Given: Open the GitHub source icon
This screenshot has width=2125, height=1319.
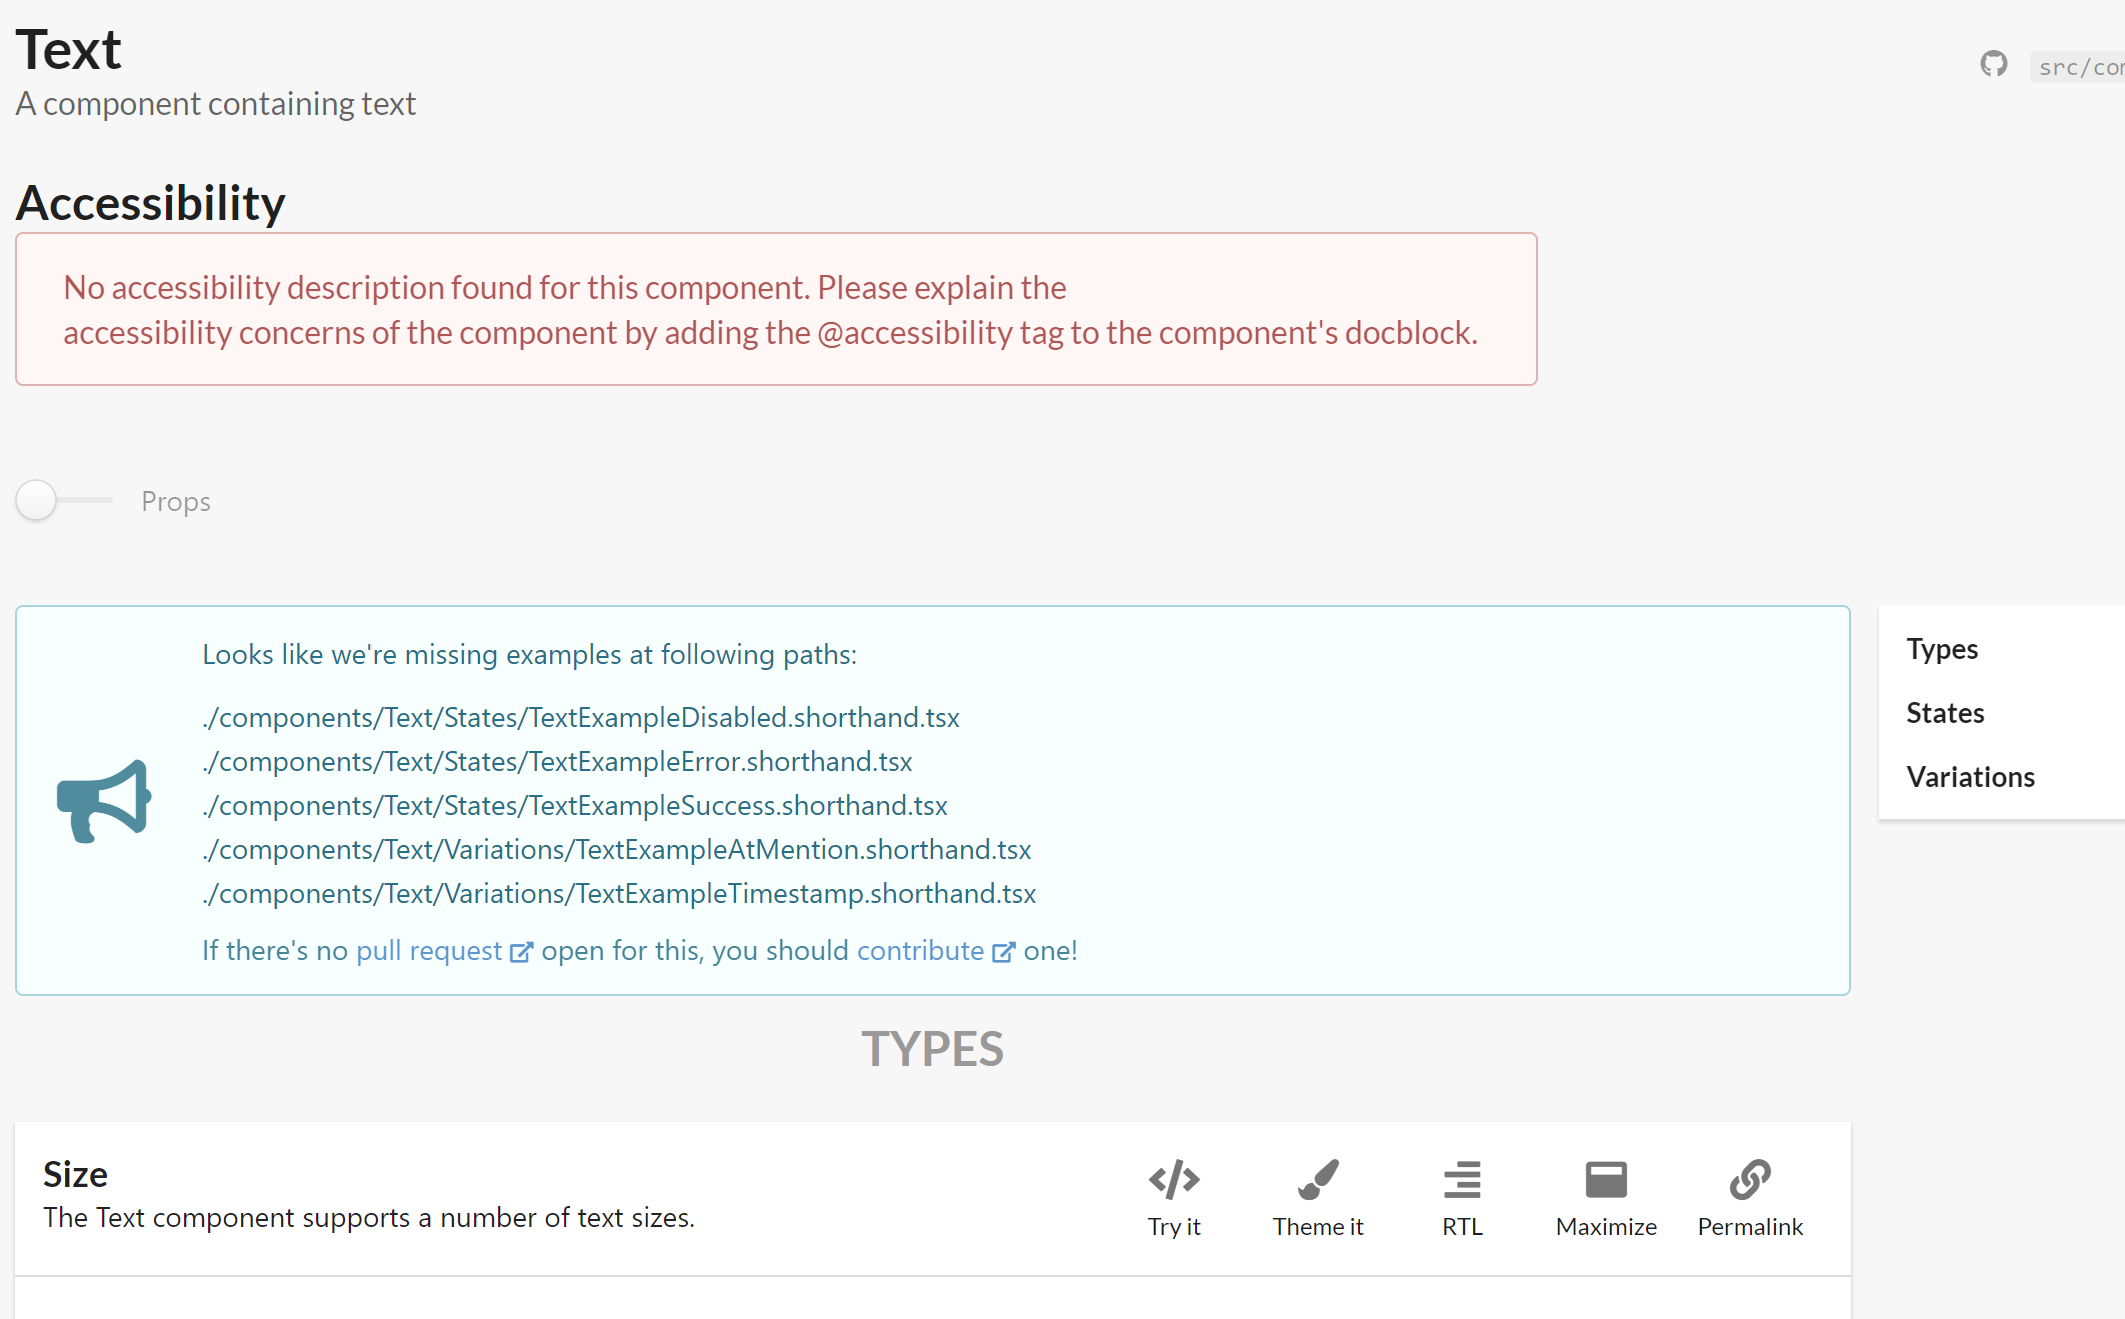Looking at the screenshot, I should point(1993,65).
